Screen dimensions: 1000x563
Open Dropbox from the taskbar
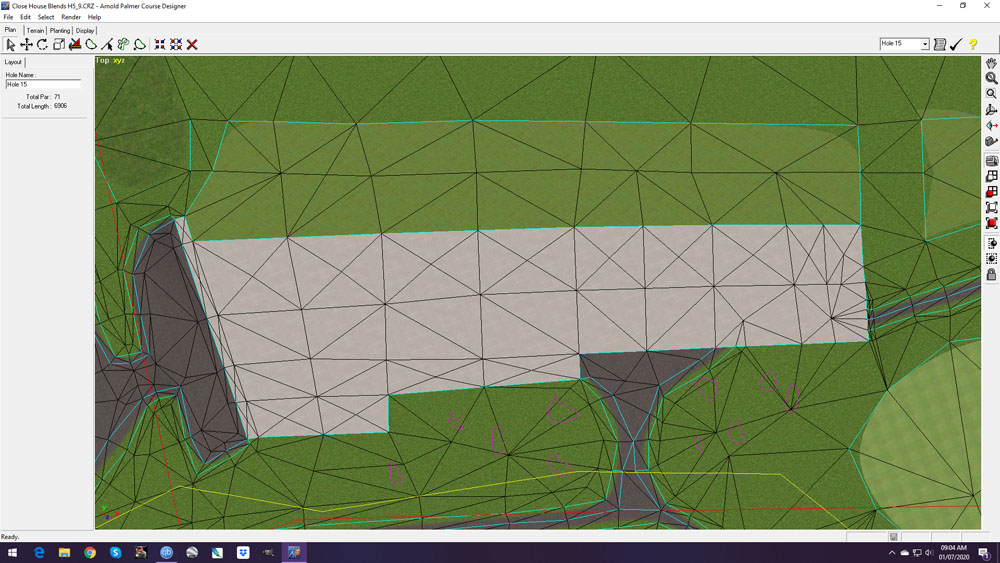tap(243, 552)
